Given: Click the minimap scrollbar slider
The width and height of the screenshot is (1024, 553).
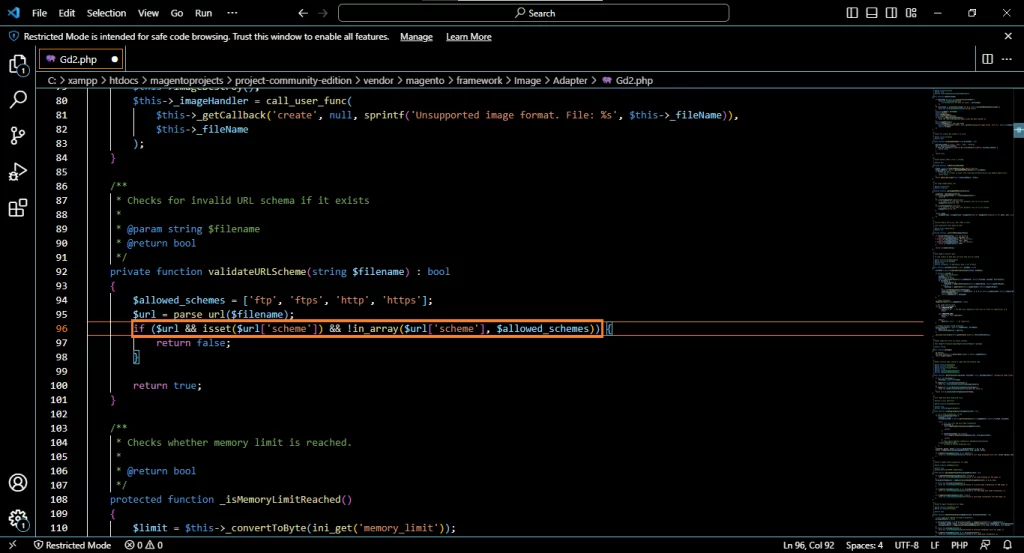Looking at the screenshot, I should (1018, 131).
